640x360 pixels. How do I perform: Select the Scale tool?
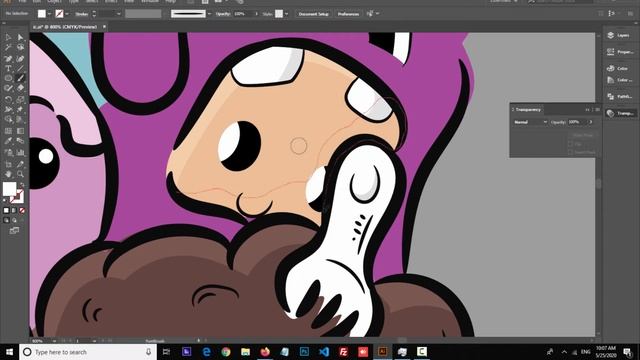(x=20, y=99)
